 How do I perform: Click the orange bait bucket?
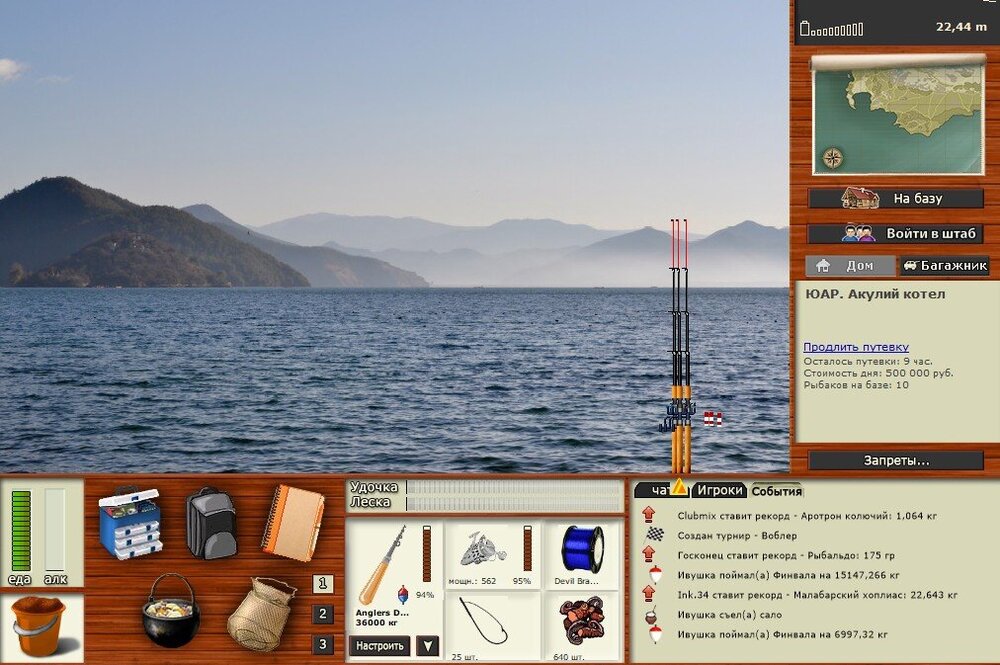point(39,625)
